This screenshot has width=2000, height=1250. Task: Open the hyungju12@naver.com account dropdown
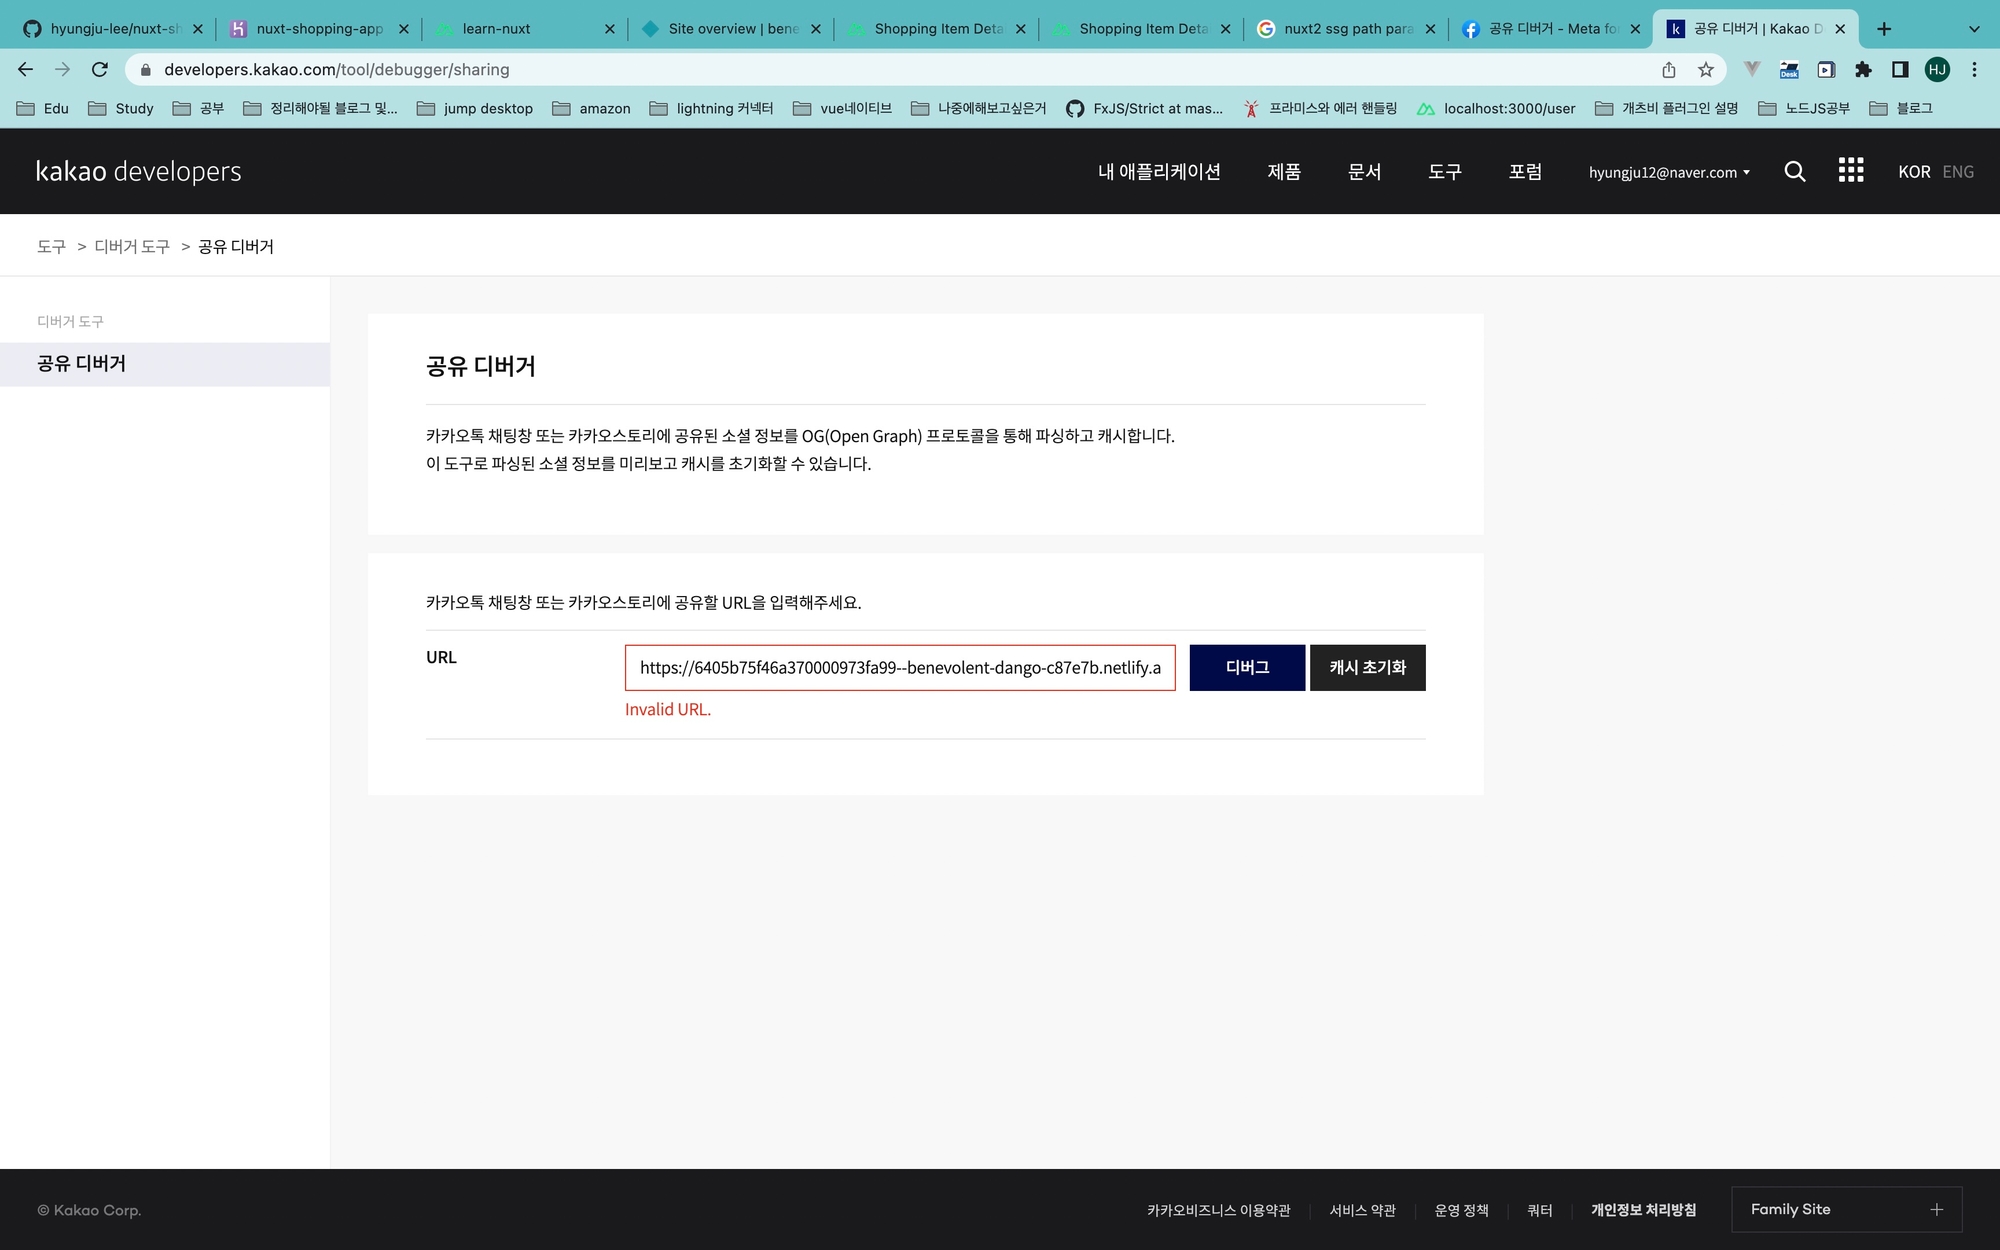click(1669, 172)
